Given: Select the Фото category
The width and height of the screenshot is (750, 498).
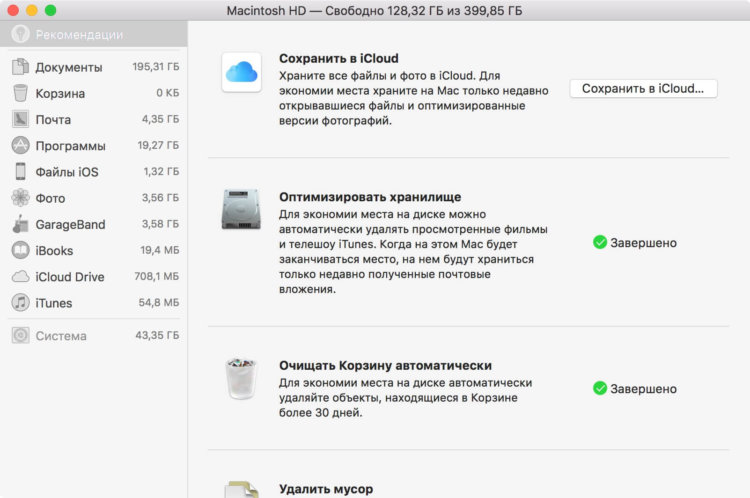Looking at the screenshot, I should pos(94,198).
